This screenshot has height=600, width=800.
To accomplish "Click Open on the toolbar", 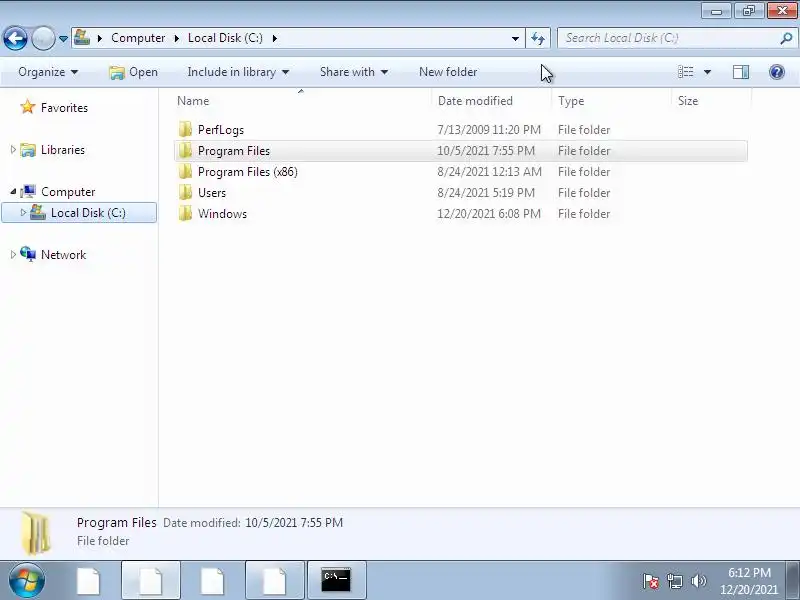I will point(133,72).
